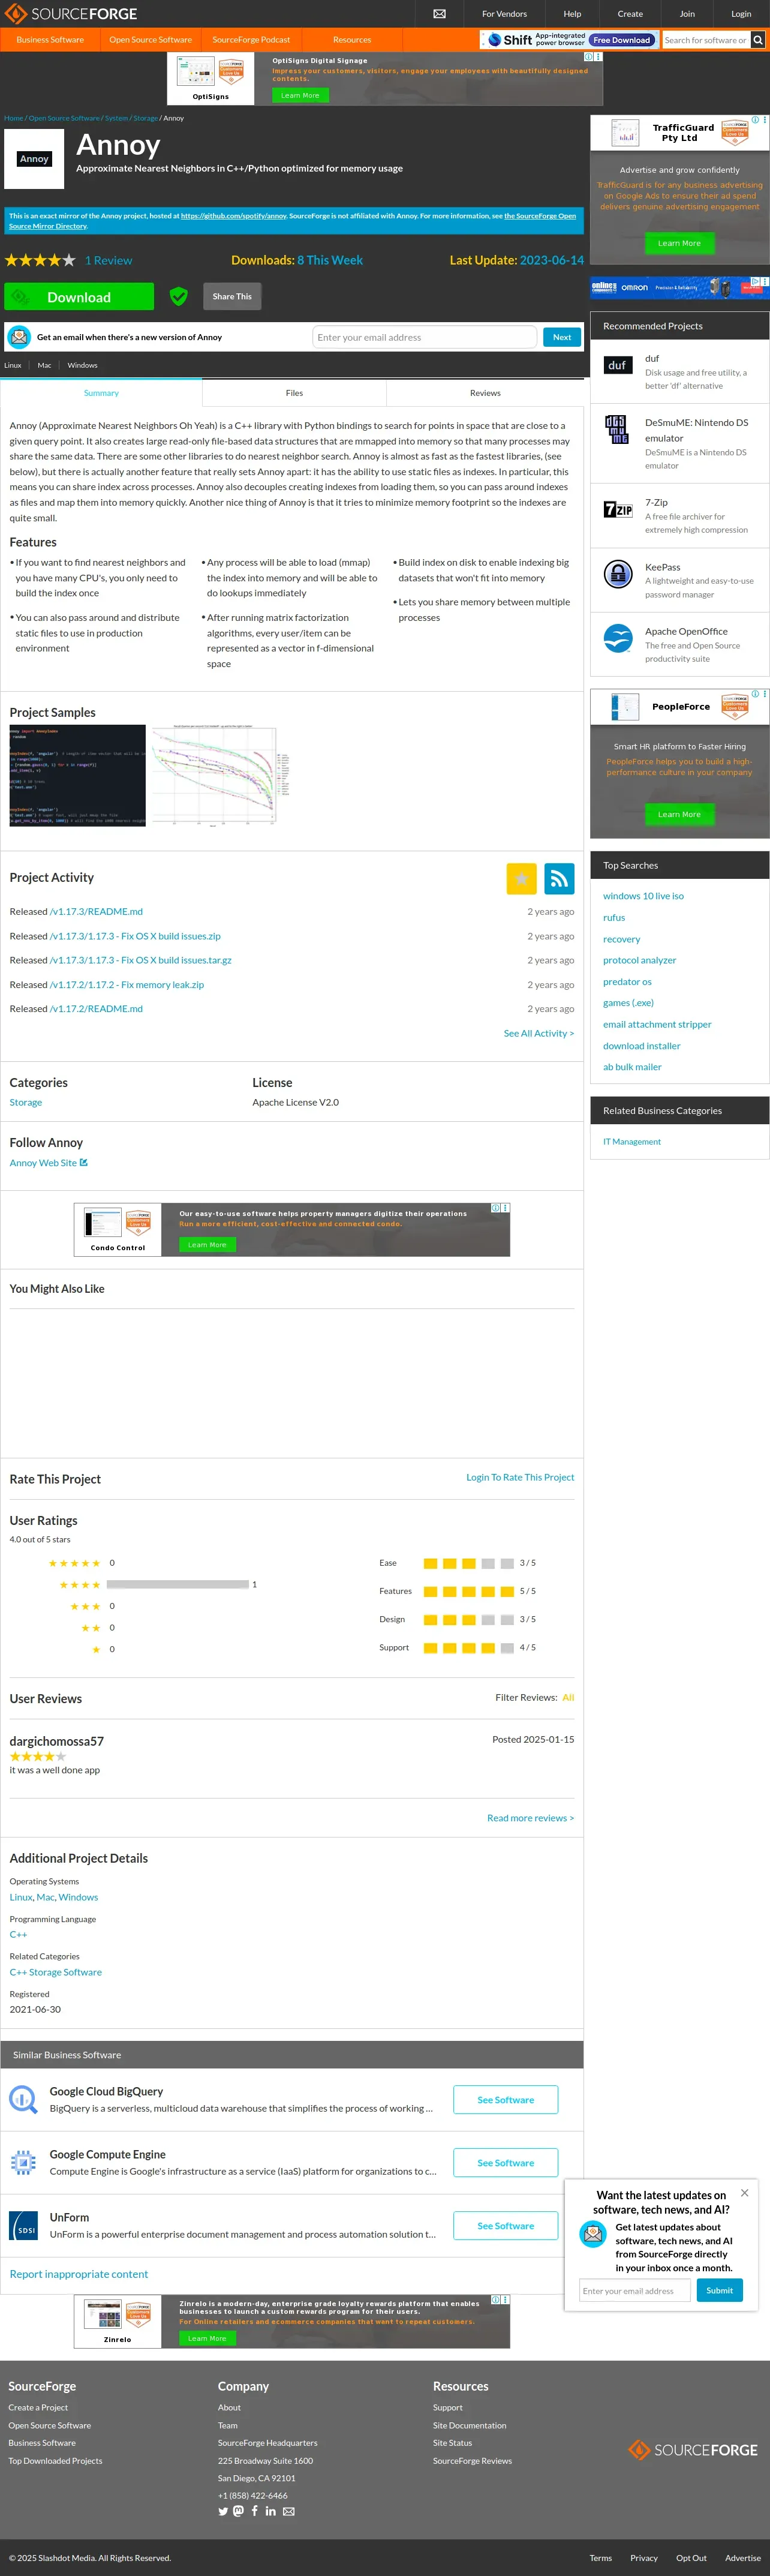Open the v1.17.2 Fix memory leak.zip release
The width and height of the screenshot is (770, 2576).
click(126, 984)
